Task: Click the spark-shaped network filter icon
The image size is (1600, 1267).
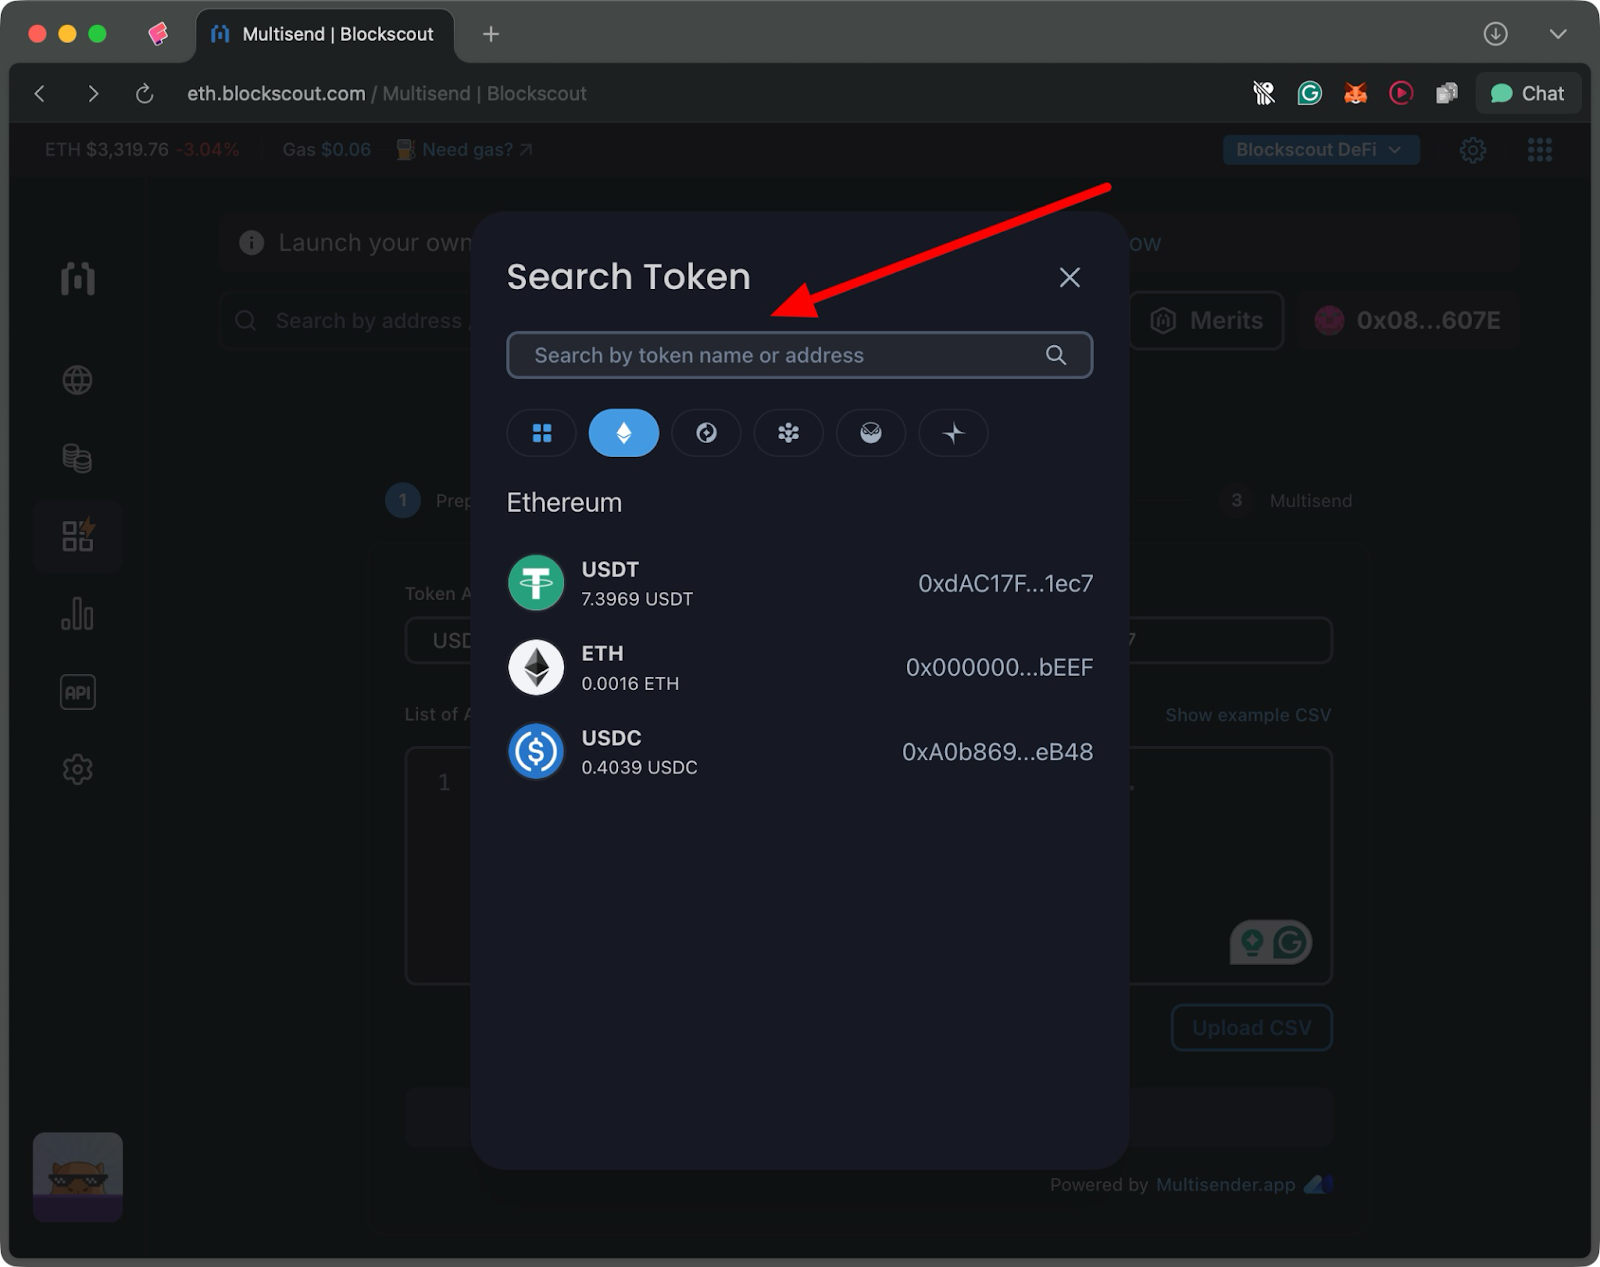Action: 952,433
